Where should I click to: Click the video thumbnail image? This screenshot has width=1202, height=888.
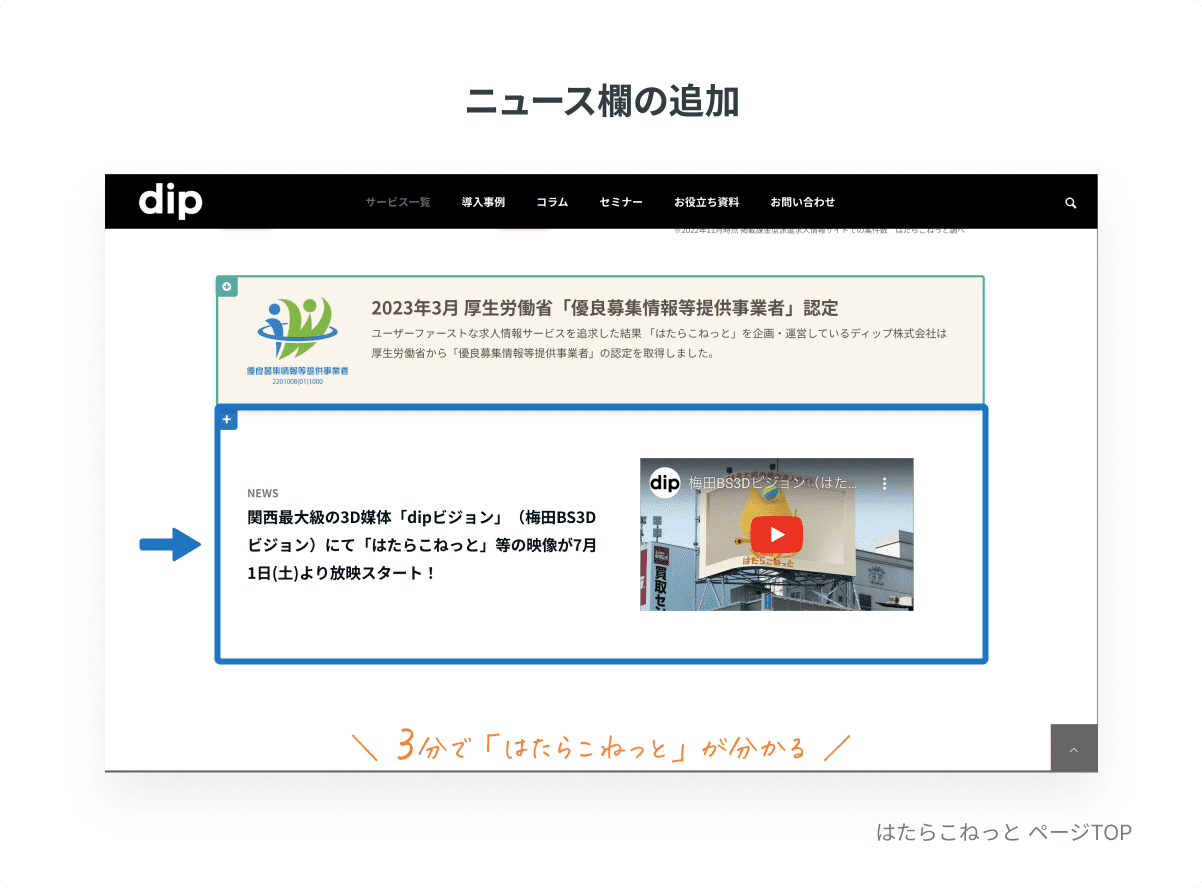pos(777,534)
